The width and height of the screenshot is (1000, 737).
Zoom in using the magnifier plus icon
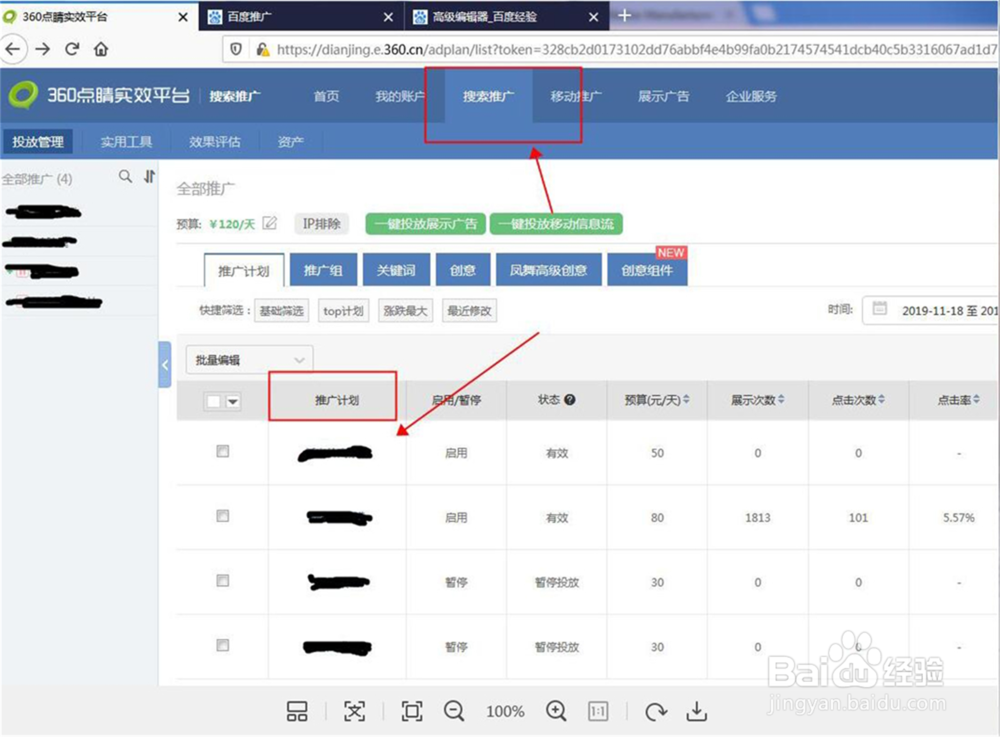(x=557, y=711)
